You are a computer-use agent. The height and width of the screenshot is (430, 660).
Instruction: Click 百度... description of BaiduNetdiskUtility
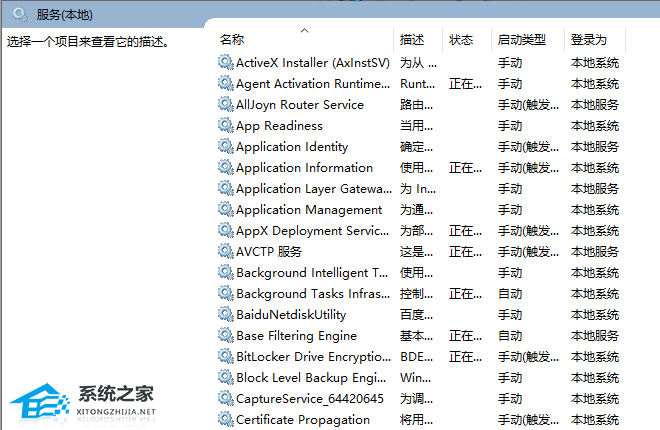(416, 315)
